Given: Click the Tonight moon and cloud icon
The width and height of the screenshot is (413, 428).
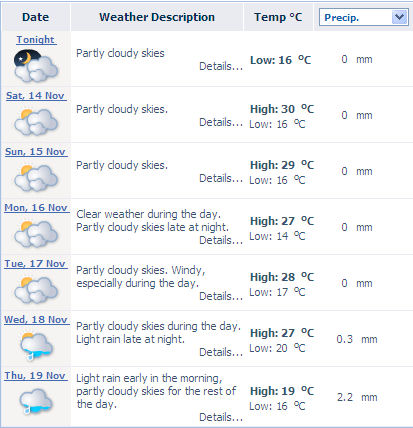Looking at the screenshot, I should coord(36,66).
